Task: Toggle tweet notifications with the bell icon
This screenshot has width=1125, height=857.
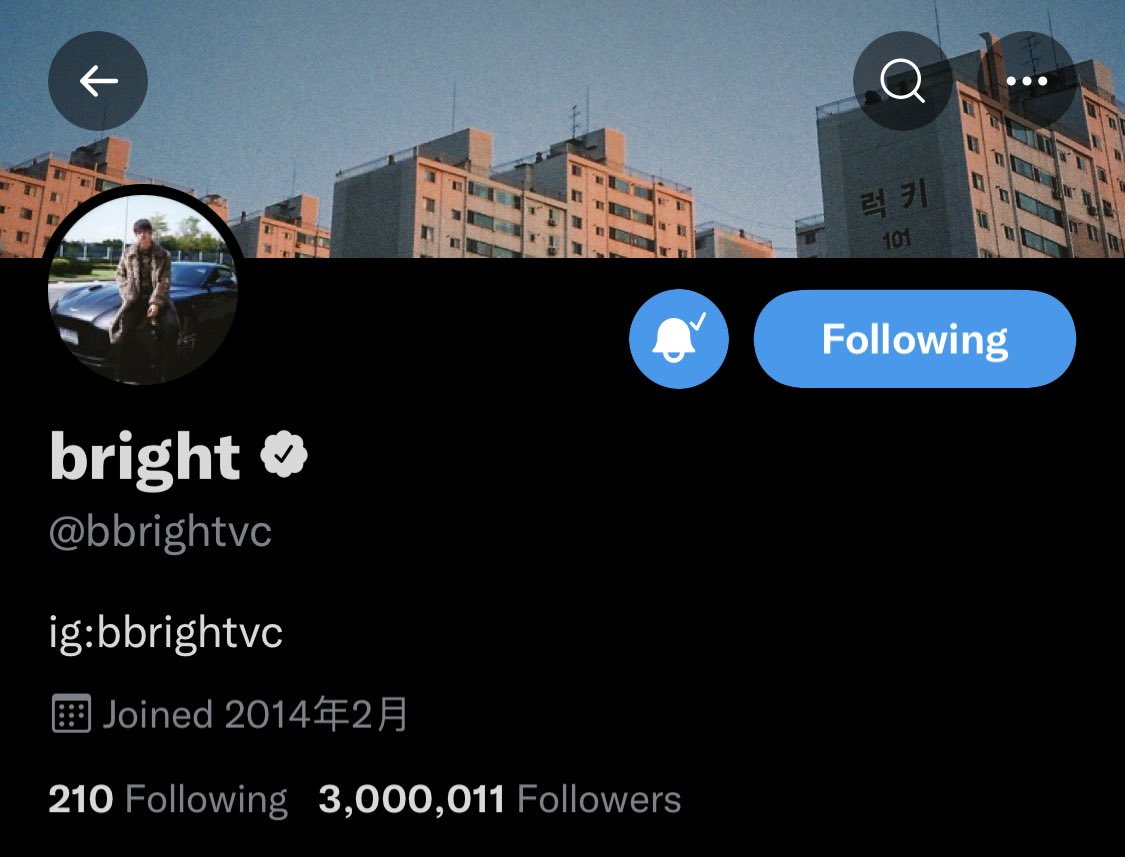Action: pos(679,339)
